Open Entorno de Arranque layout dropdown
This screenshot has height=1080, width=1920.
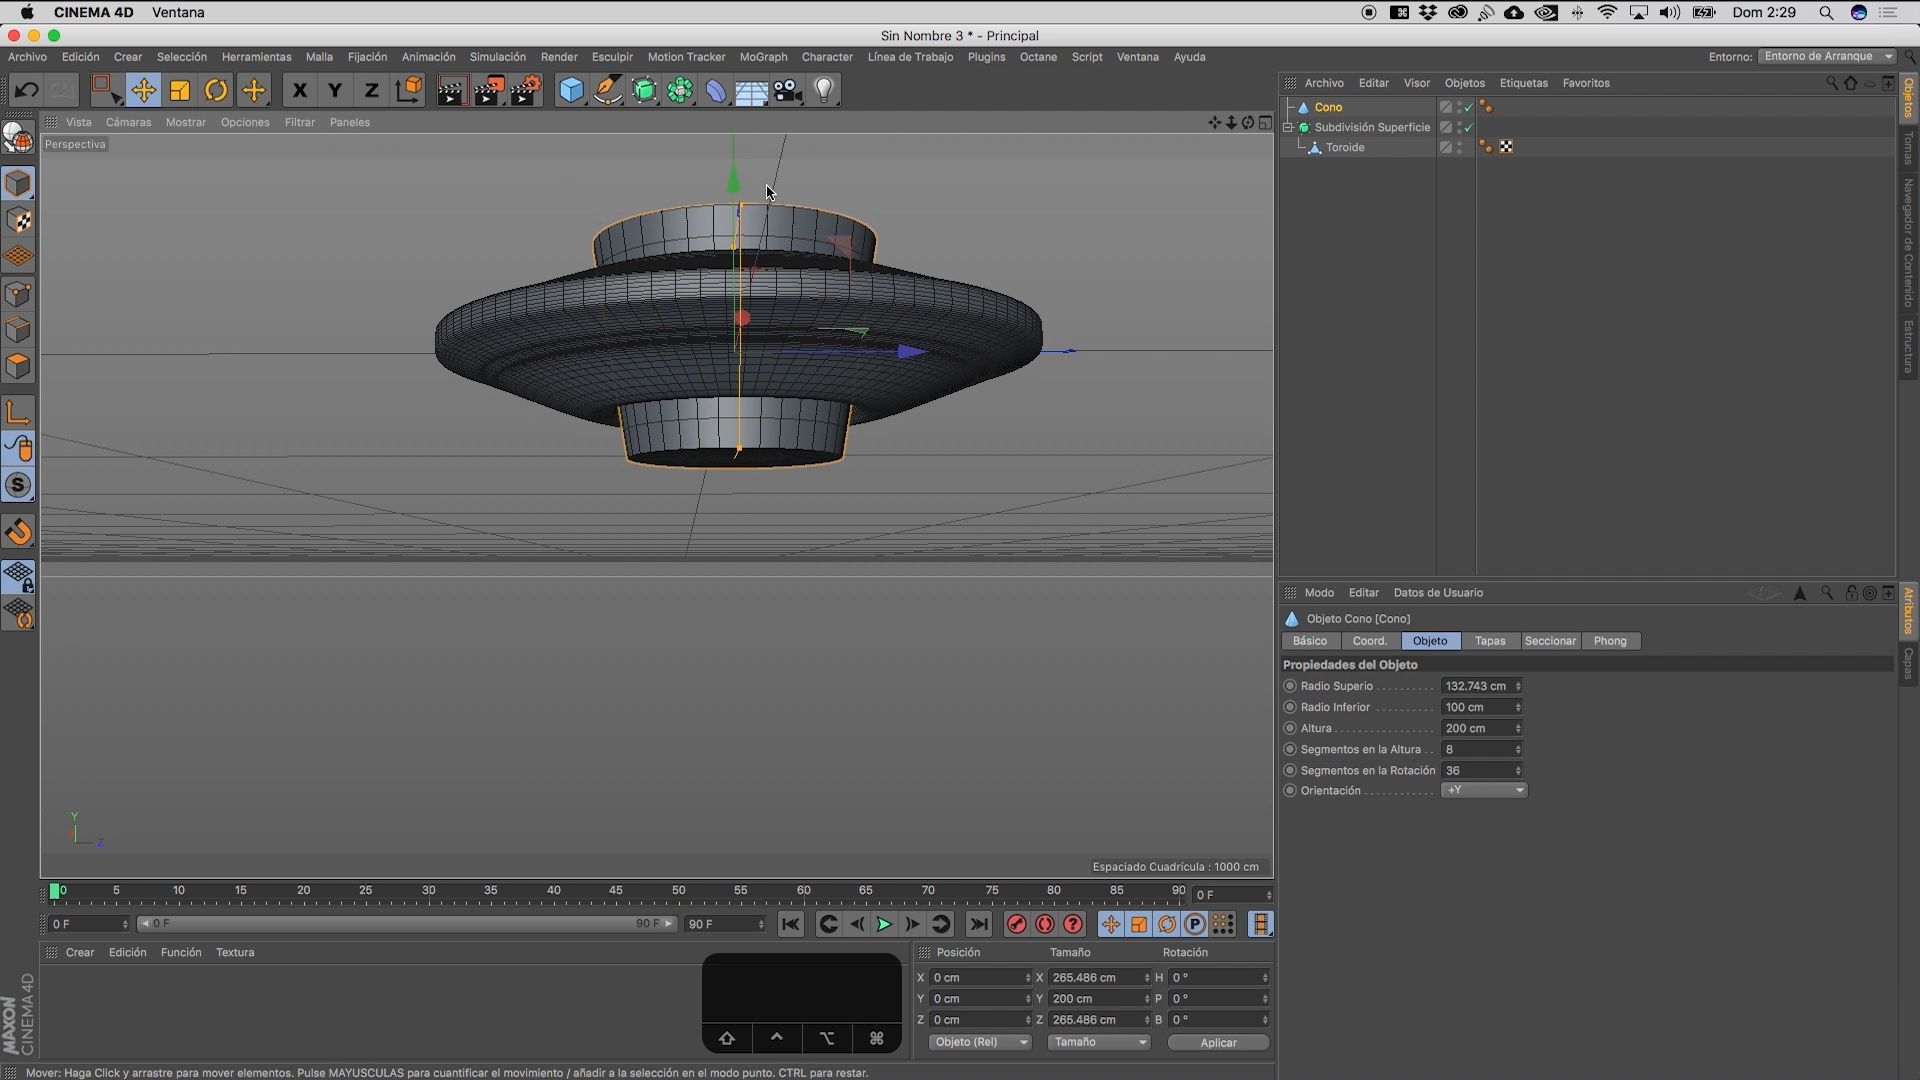[x=1827, y=57]
